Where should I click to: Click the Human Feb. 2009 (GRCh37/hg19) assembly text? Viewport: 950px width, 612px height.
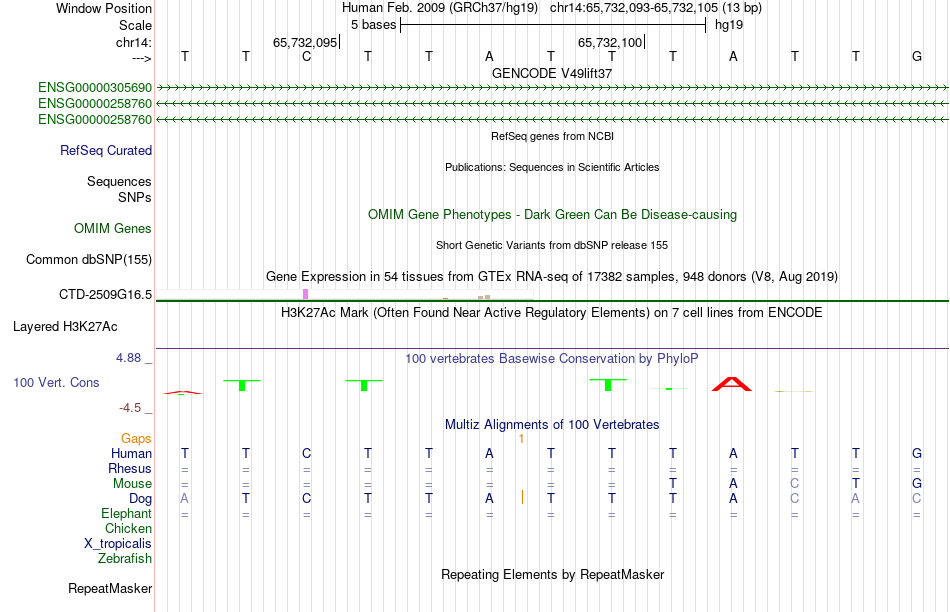coord(440,8)
